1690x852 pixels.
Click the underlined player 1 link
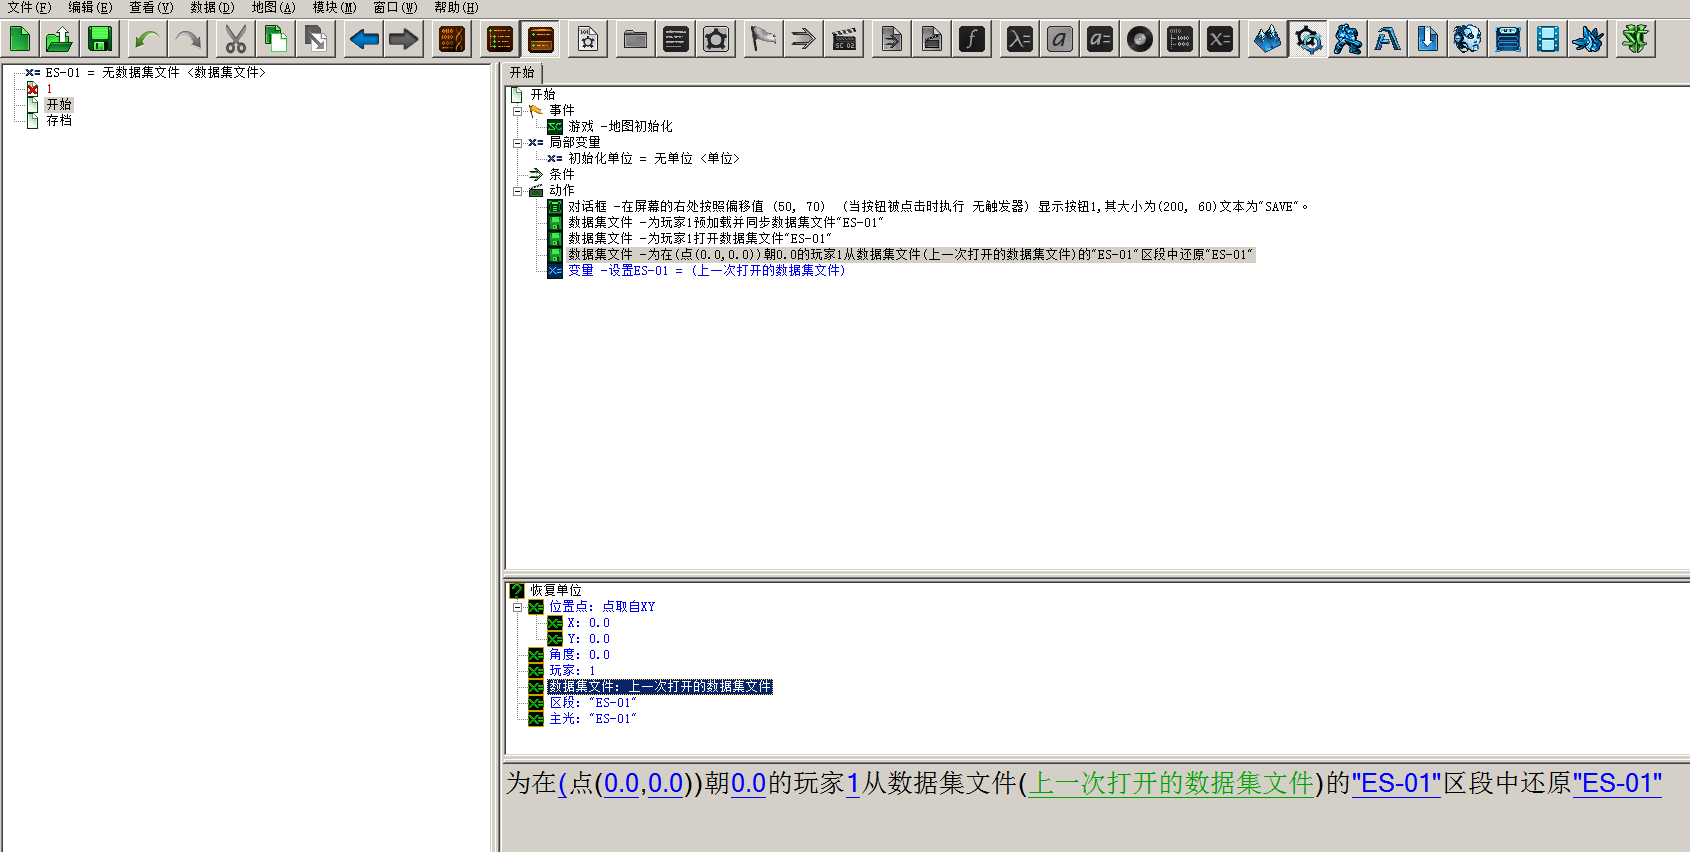853,783
